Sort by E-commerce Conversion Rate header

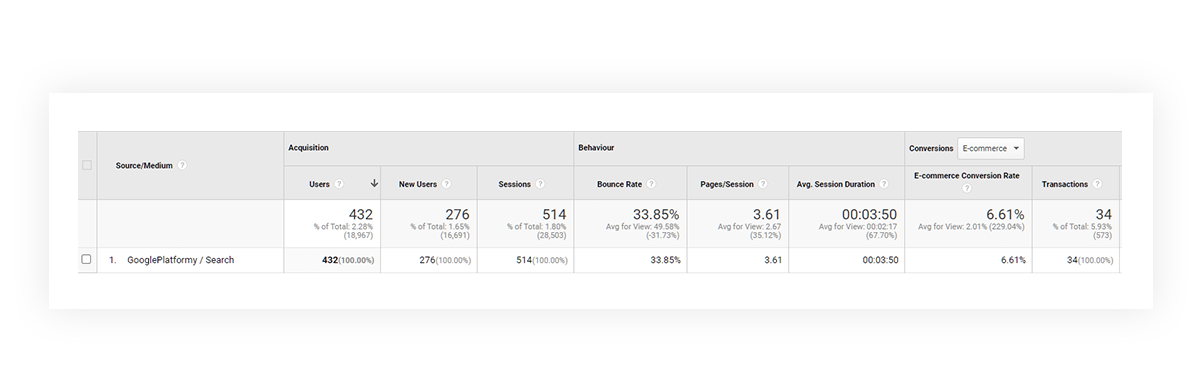[967, 175]
